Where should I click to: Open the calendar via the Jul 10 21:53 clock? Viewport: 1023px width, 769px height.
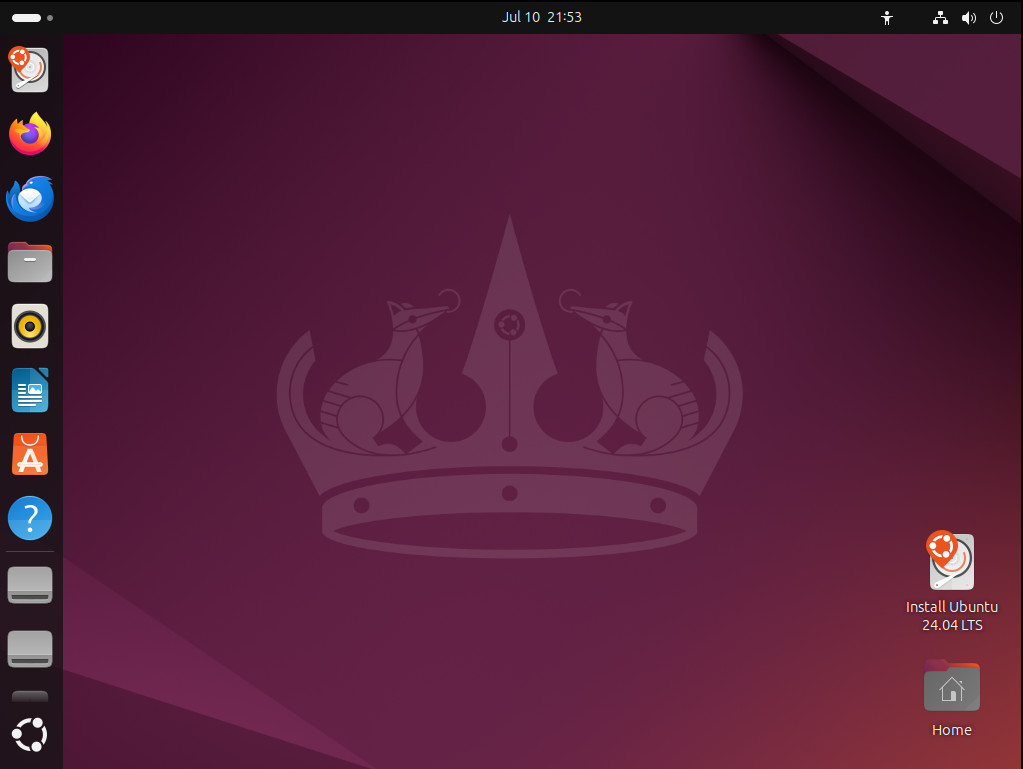click(542, 17)
